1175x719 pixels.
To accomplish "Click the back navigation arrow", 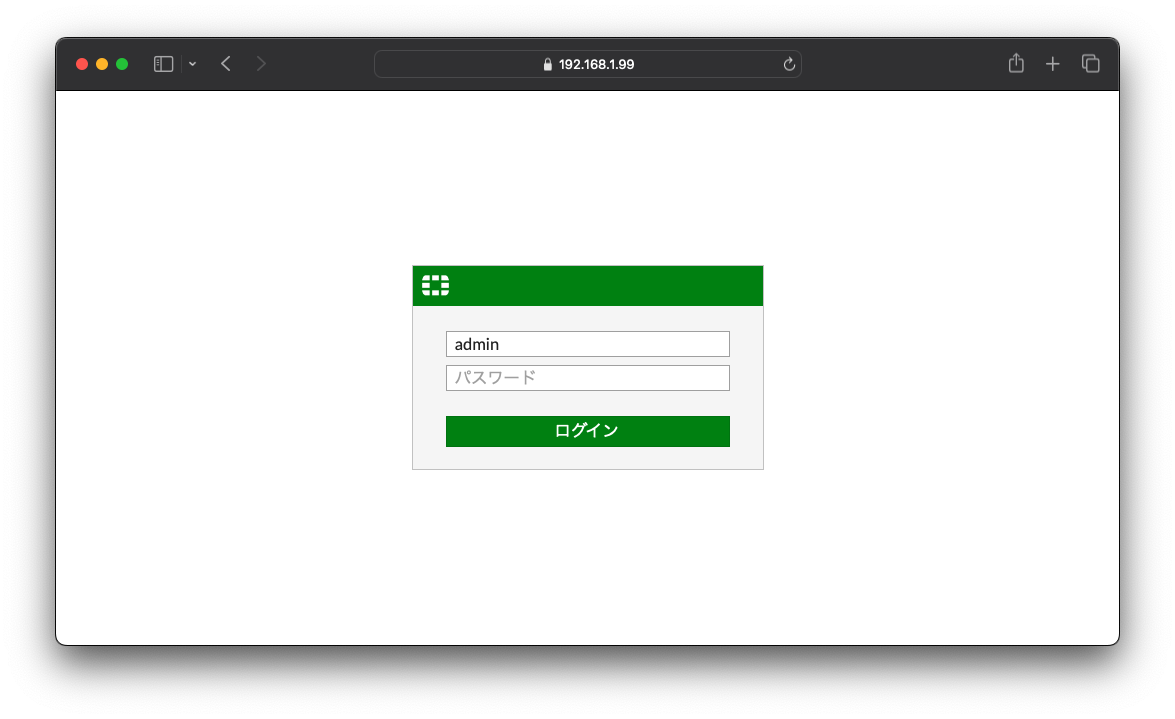I will (225, 63).
